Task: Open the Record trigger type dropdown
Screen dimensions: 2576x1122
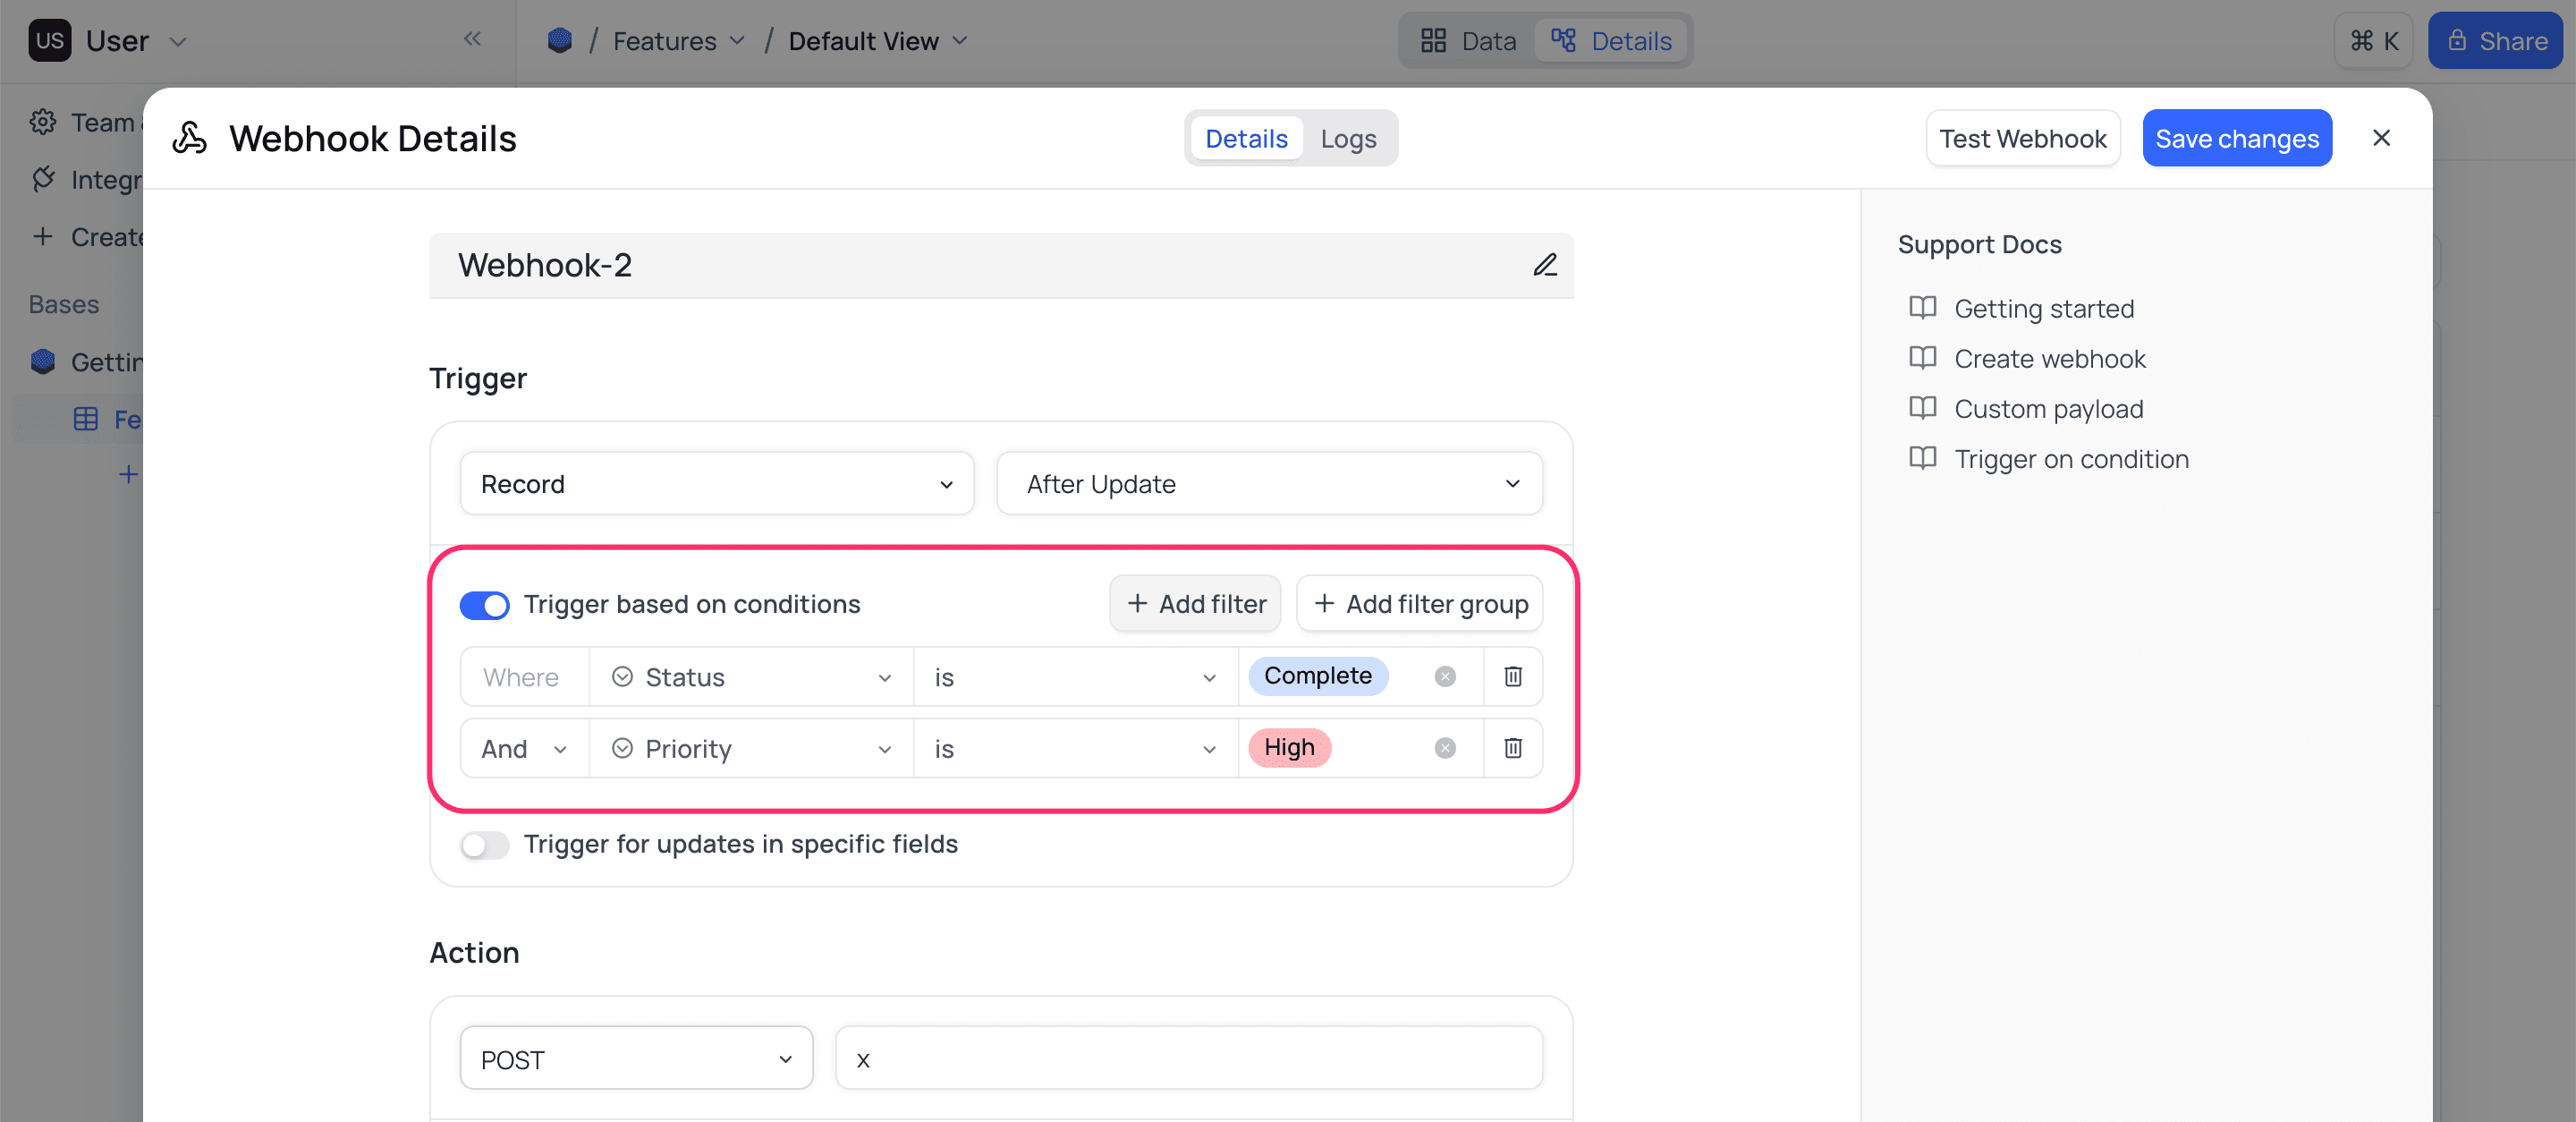Action: coord(716,483)
